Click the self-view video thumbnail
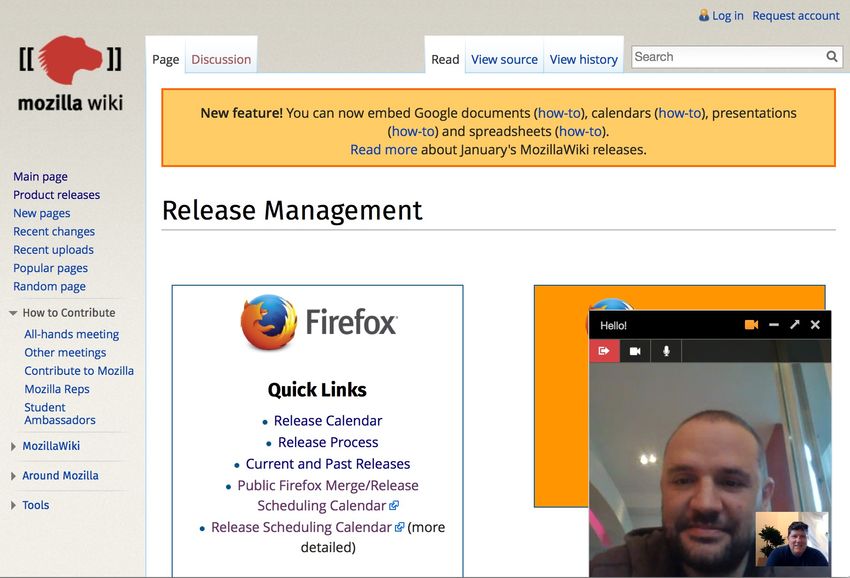The image size is (850, 578). (791, 539)
